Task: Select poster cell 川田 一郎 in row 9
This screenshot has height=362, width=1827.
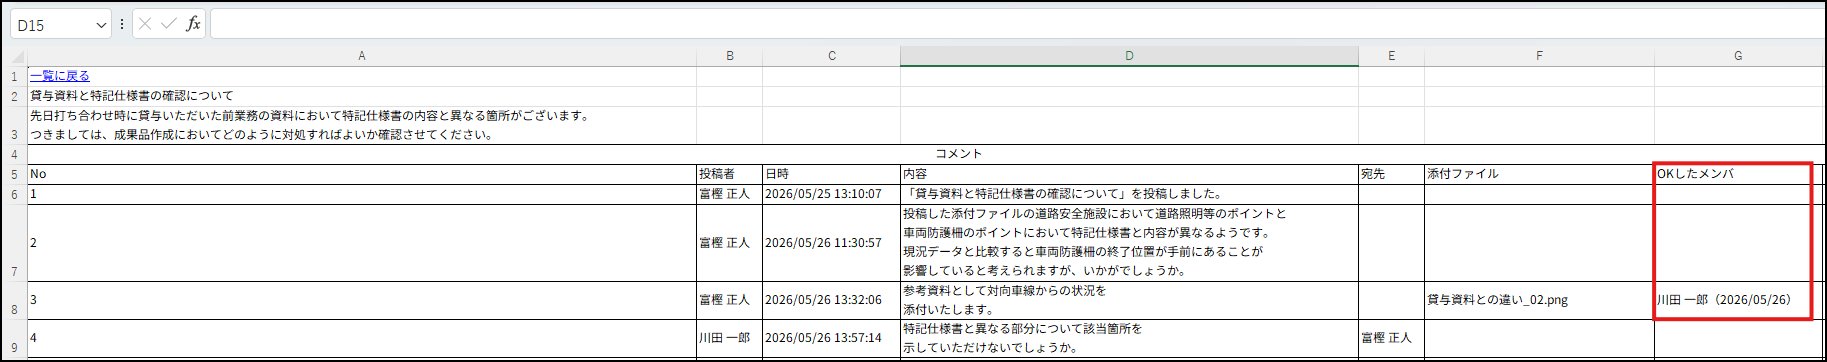Action: (730, 338)
